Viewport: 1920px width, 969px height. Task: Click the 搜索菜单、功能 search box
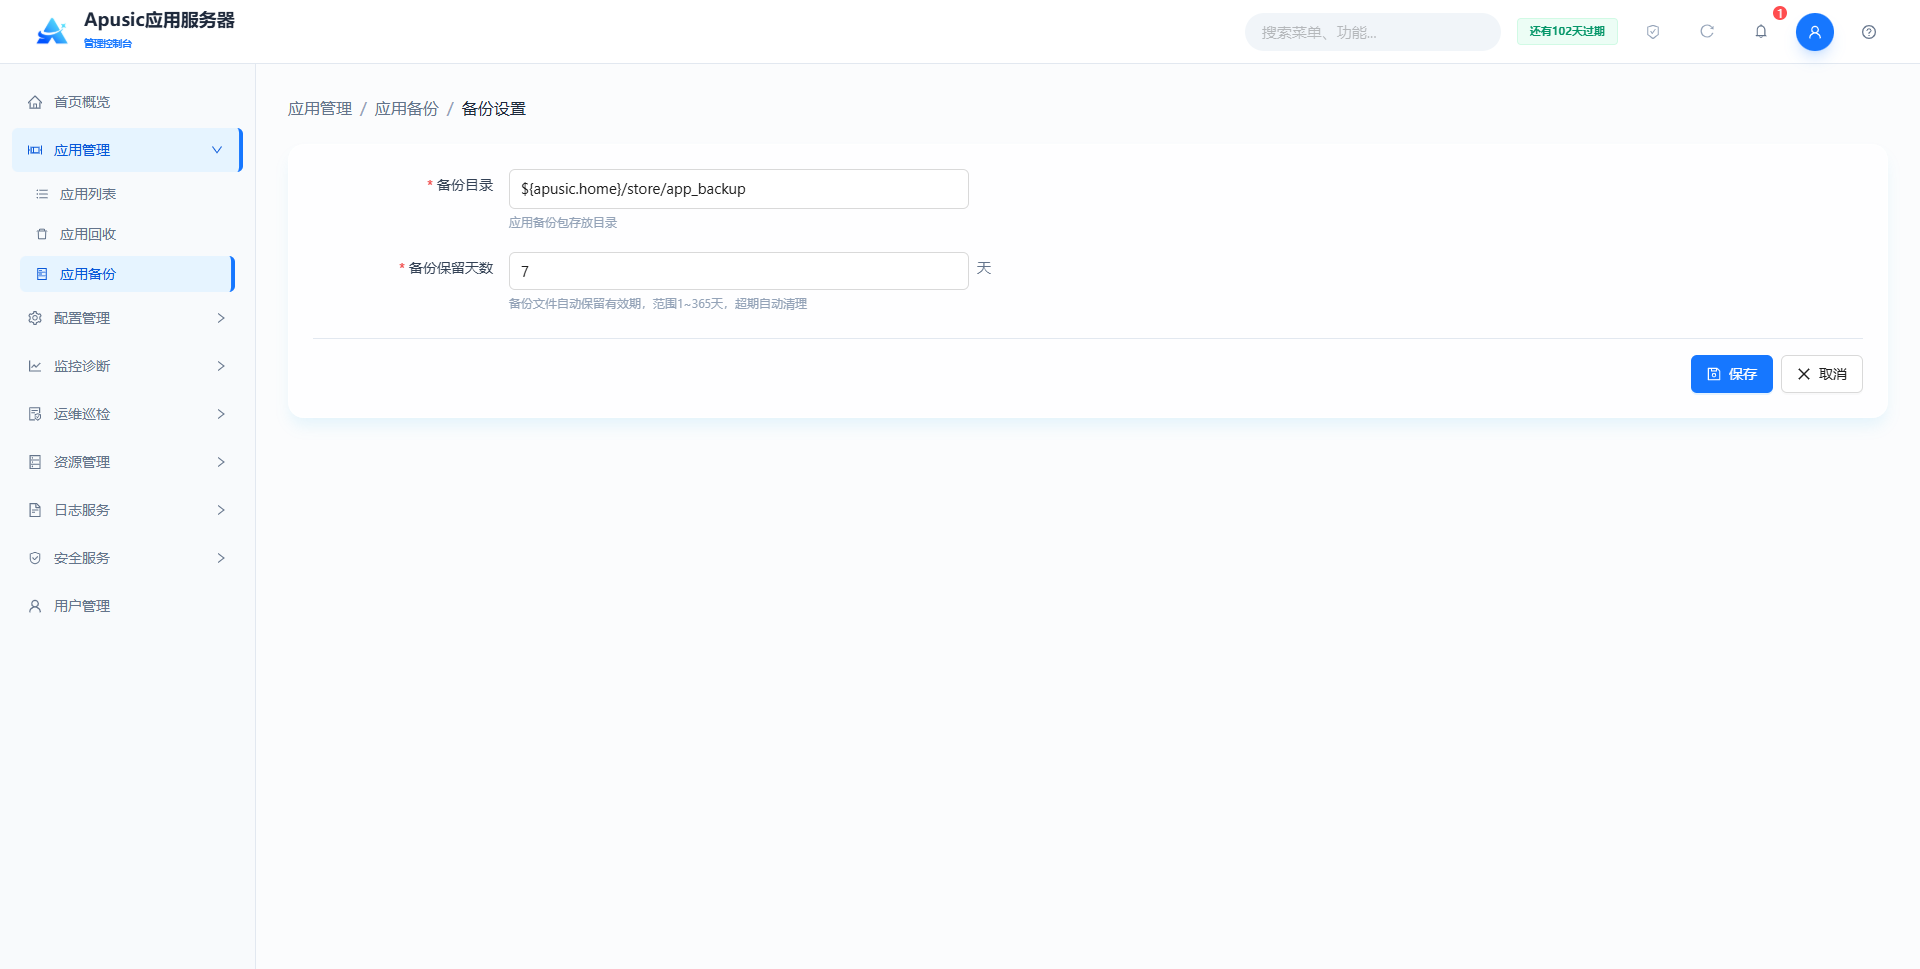(x=1372, y=32)
